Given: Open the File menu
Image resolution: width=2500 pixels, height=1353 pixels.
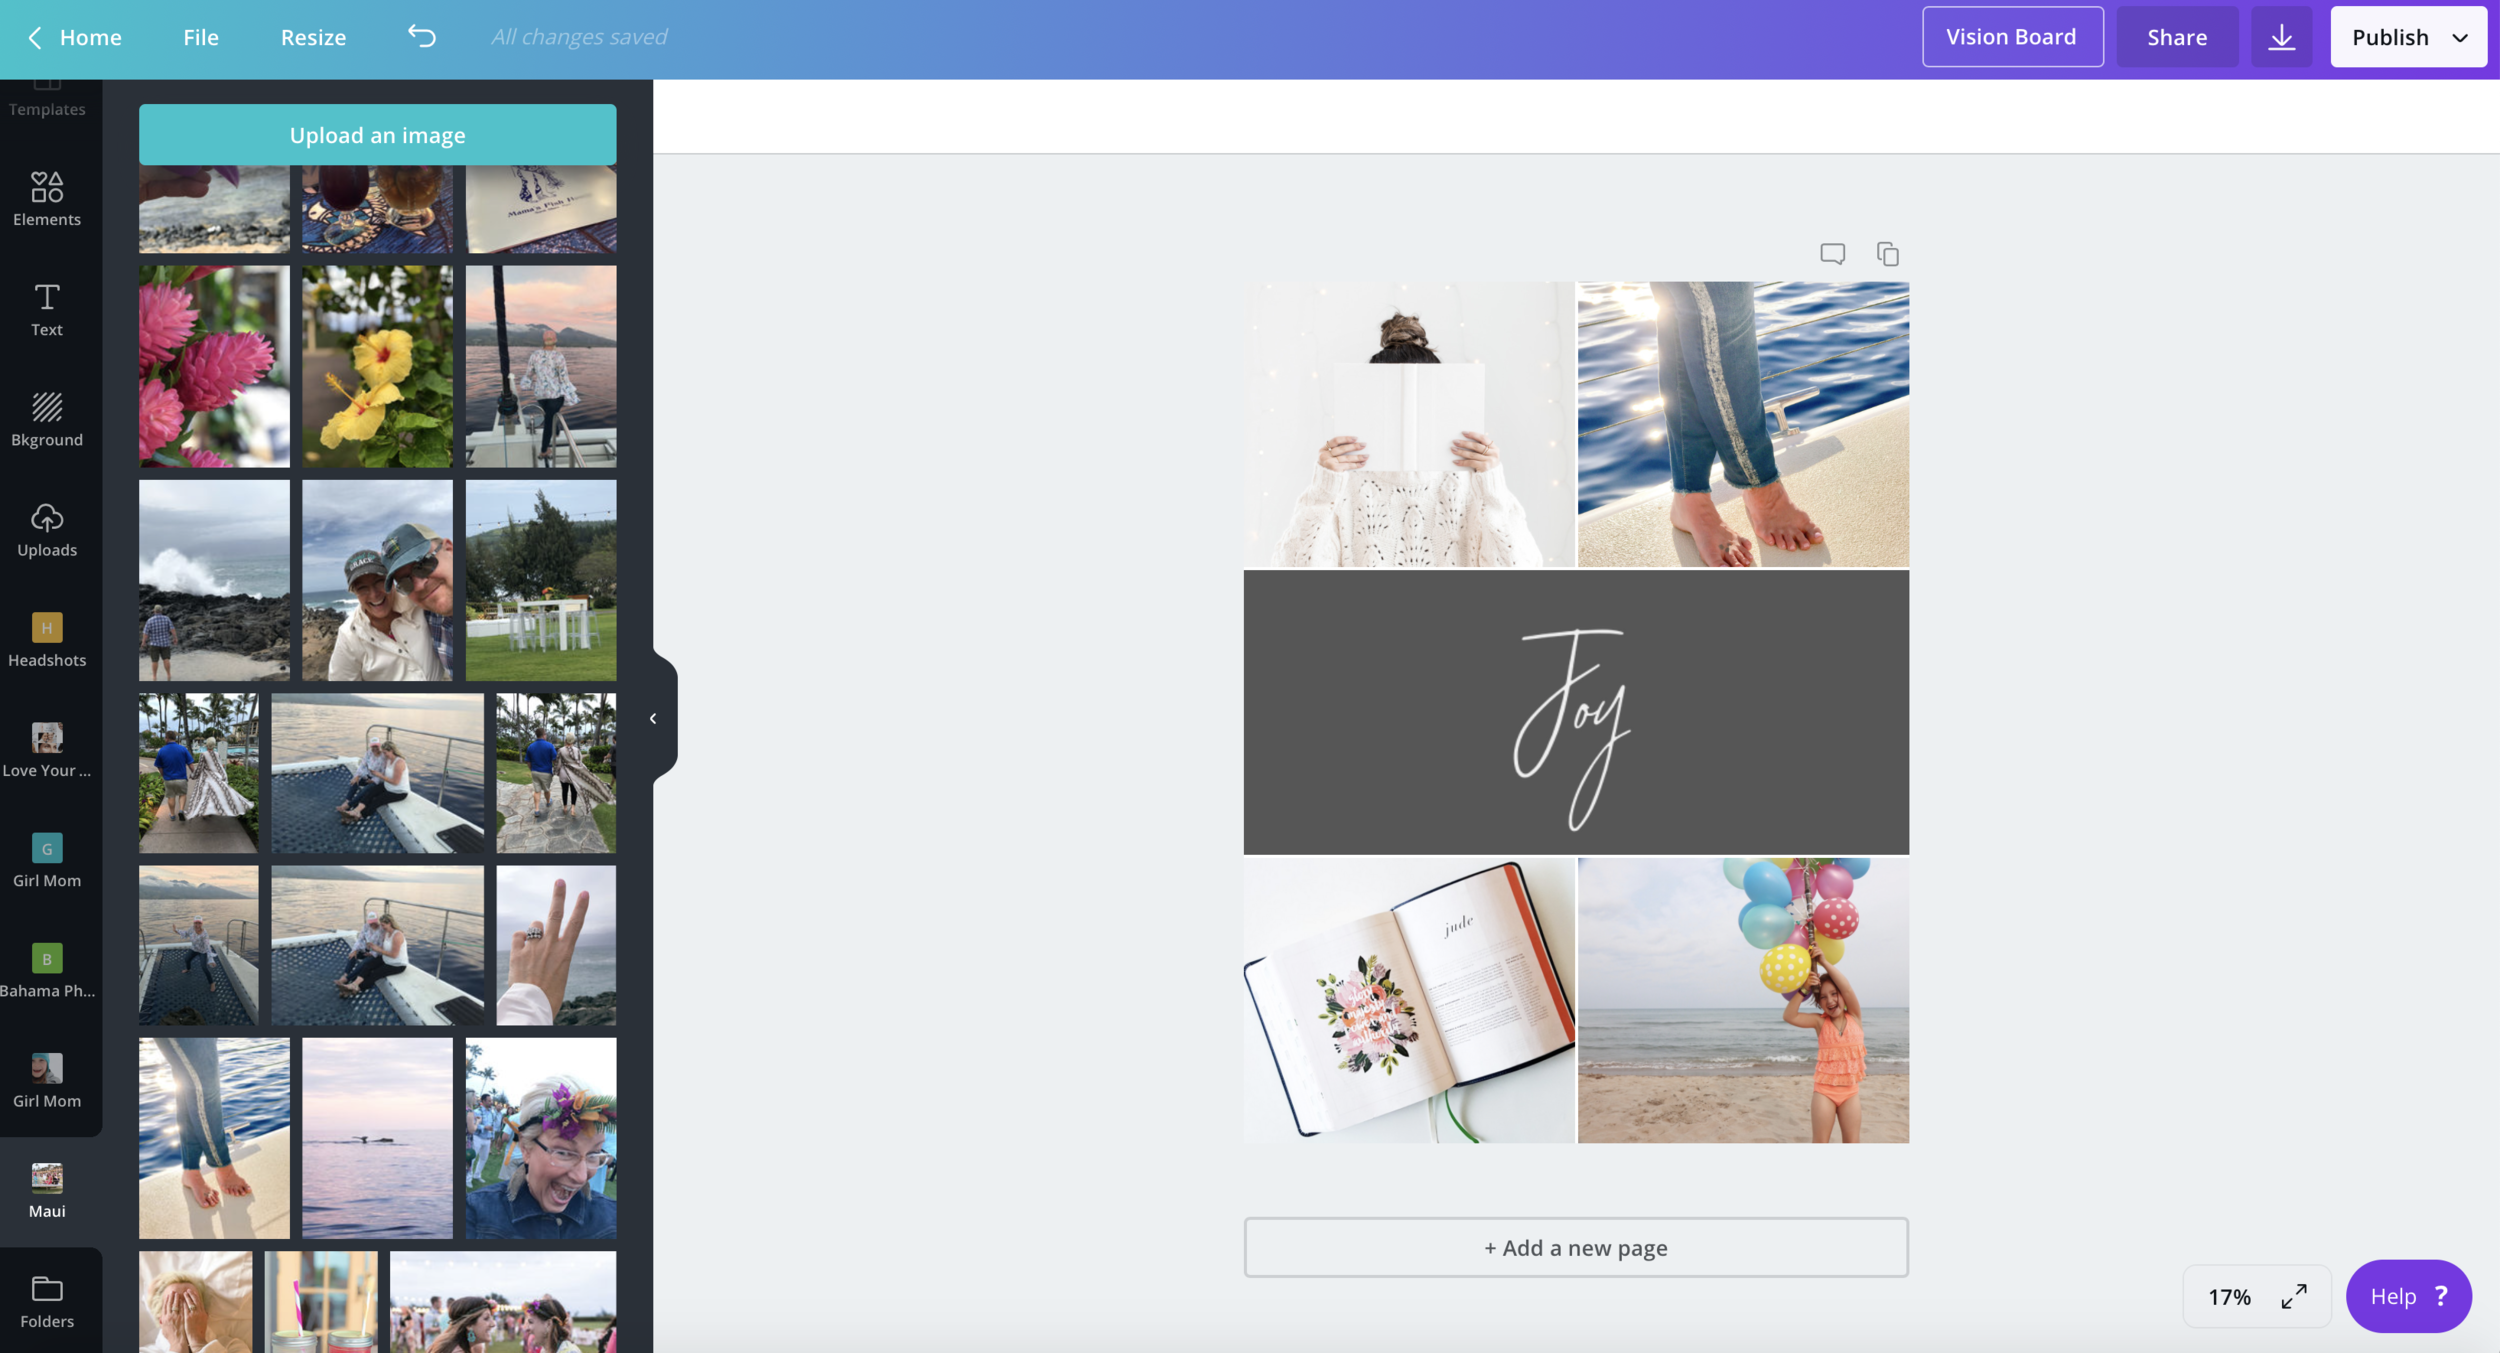Looking at the screenshot, I should coord(200,37).
